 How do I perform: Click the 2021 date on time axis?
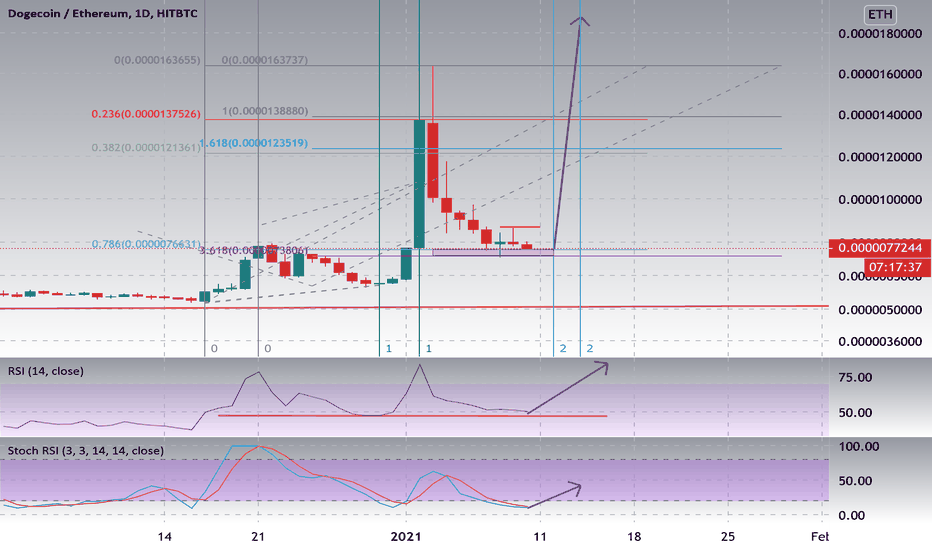[406, 537]
